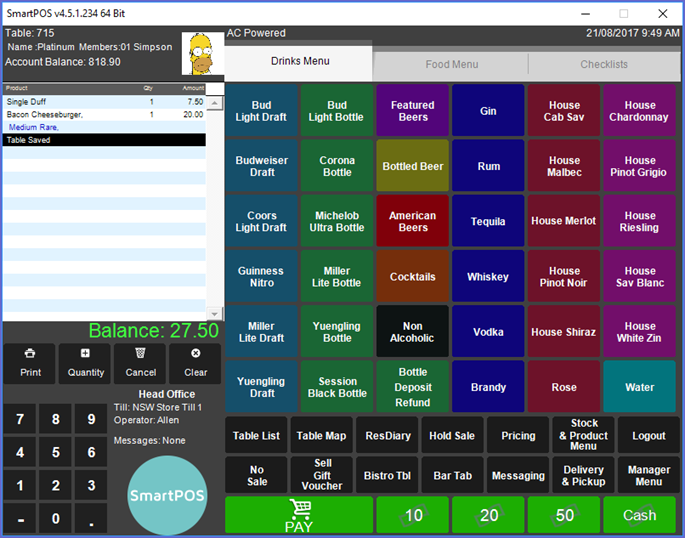Viewport: 685px width, 538px height.
Task: Select the Single Duff order line
Action: coord(104,102)
